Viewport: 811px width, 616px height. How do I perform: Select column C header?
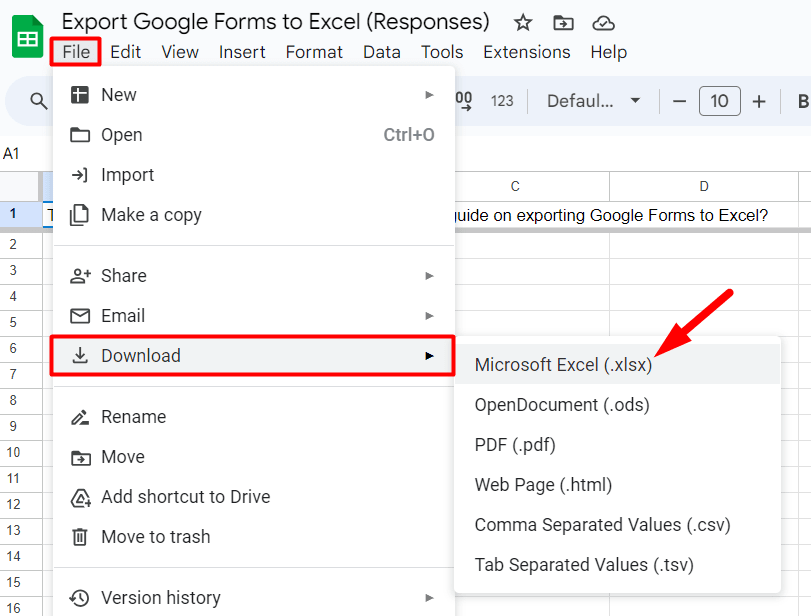[515, 186]
